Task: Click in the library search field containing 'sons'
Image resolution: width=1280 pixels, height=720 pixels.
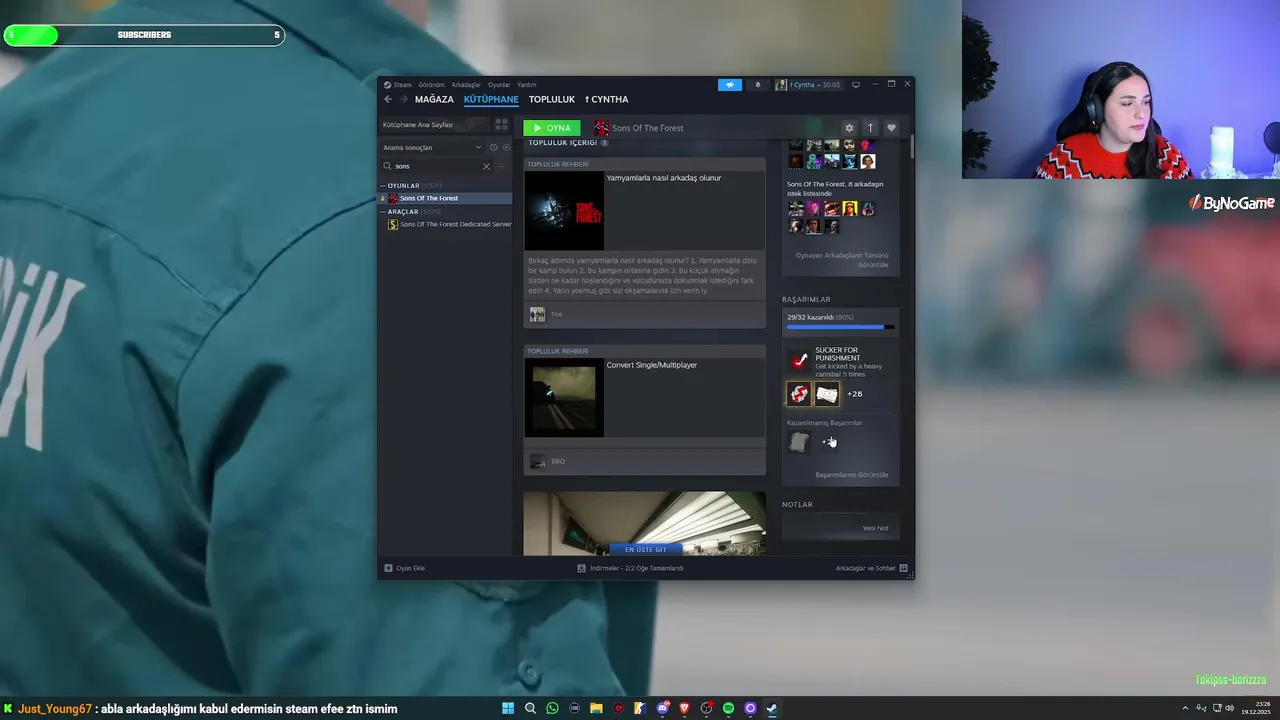Action: 437,166
